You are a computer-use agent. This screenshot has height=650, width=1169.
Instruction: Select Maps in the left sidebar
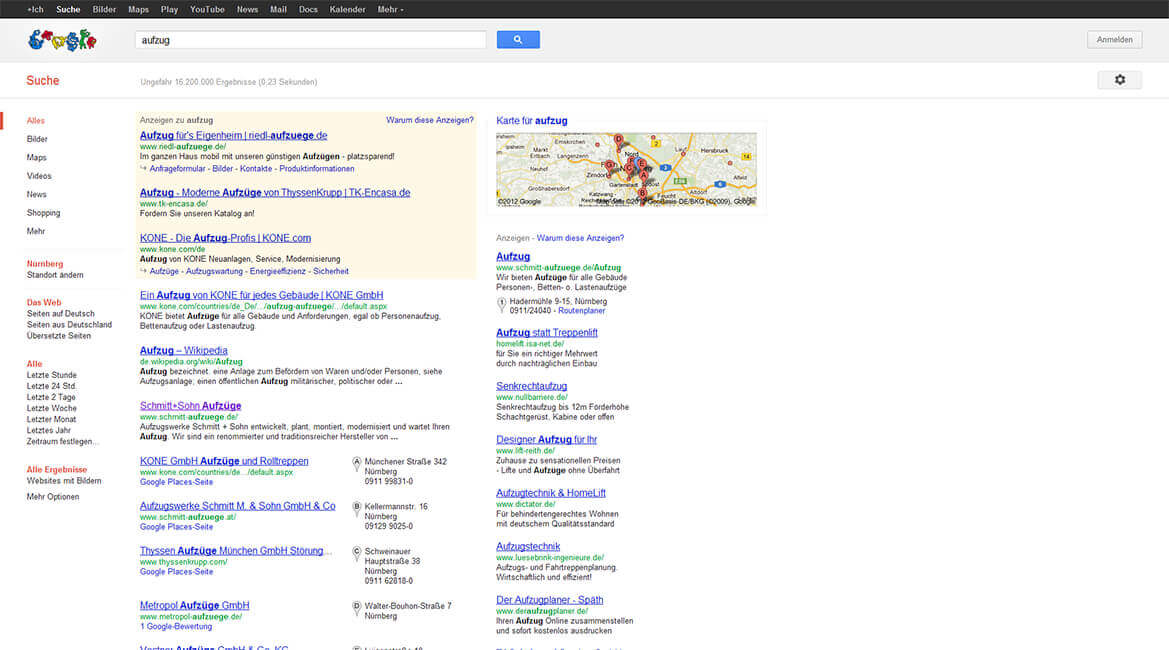(x=37, y=157)
